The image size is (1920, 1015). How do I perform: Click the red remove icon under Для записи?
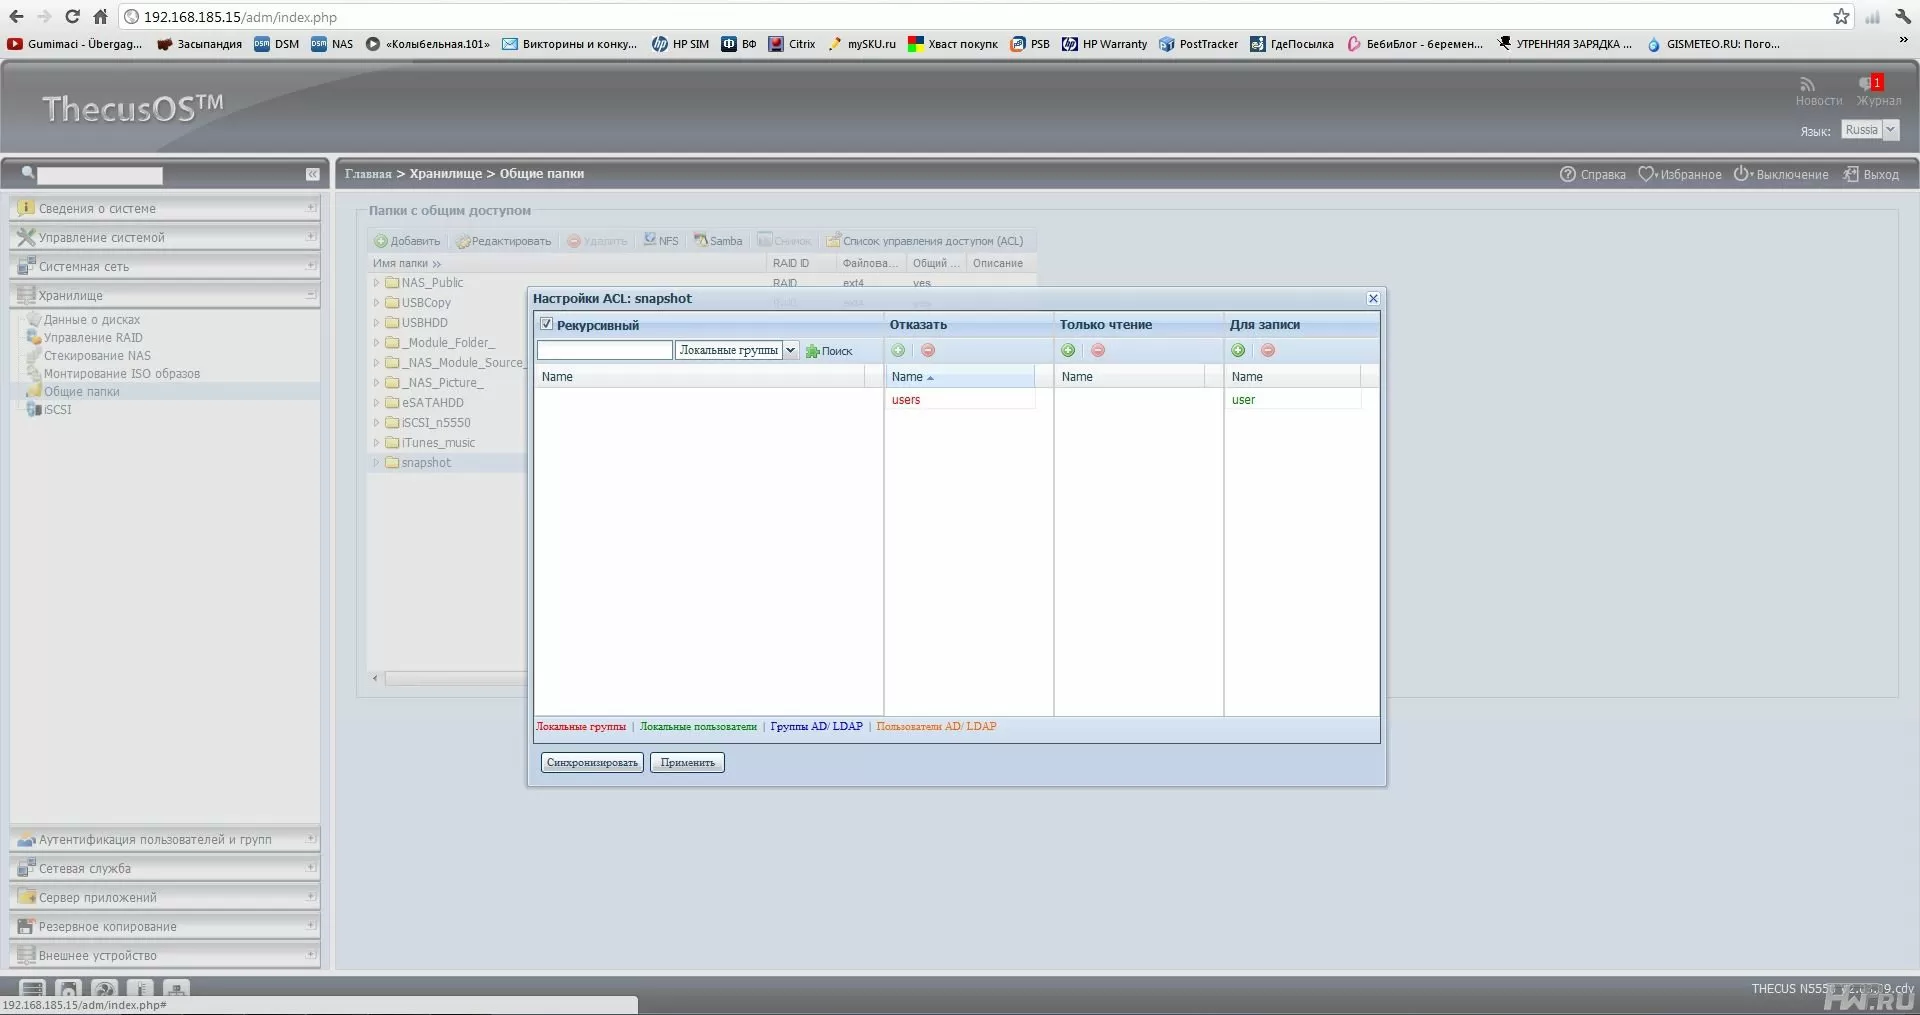tap(1268, 350)
